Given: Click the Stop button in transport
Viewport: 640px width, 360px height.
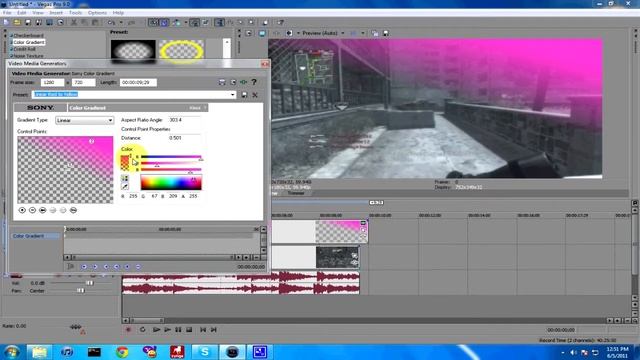Looking at the screenshot, I should pos(189,329).
